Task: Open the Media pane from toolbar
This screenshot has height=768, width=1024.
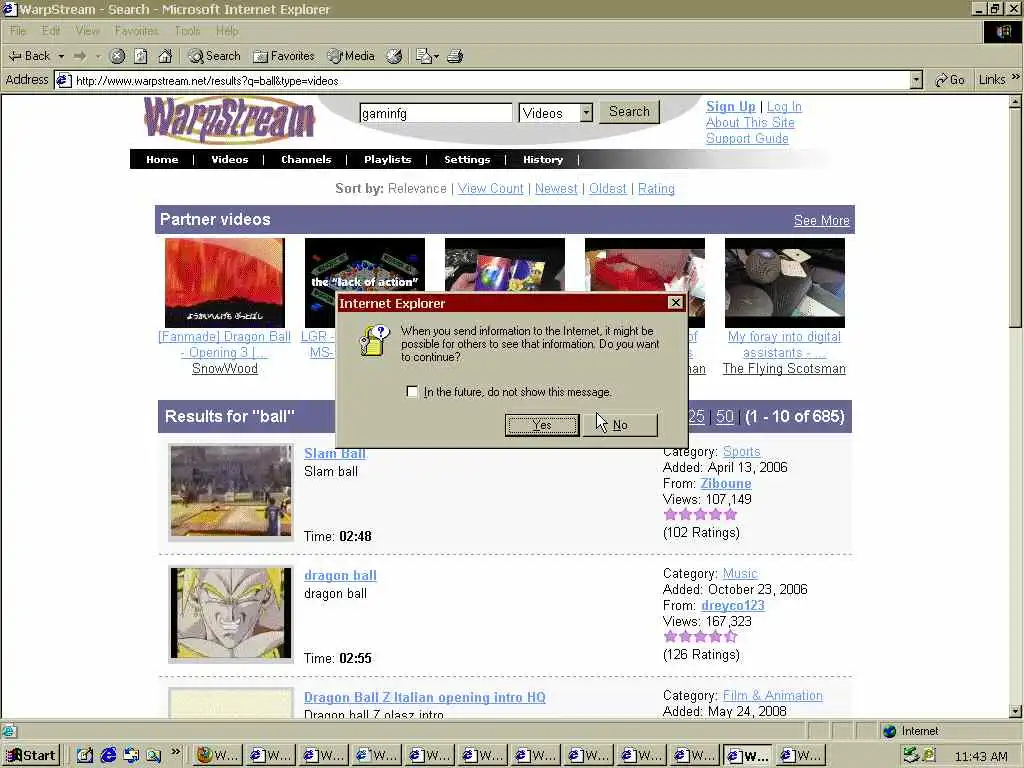Action: pyautogui.click(x=351, y=56)
